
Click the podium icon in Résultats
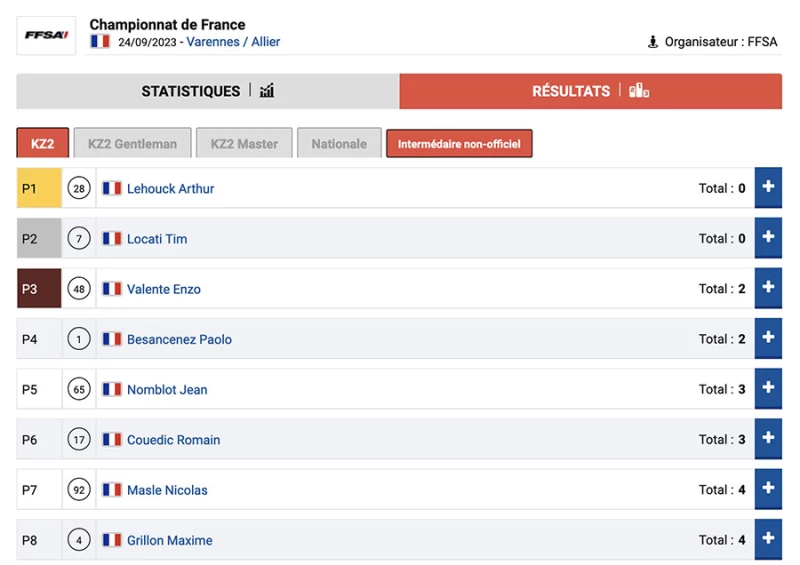click(639, 91)
